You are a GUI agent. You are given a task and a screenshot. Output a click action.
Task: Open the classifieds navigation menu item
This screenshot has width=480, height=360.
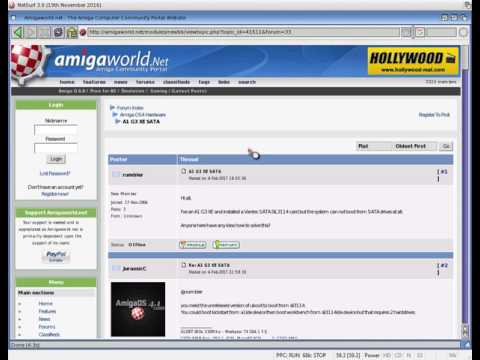pyautogui.click(x=176, y=82)
